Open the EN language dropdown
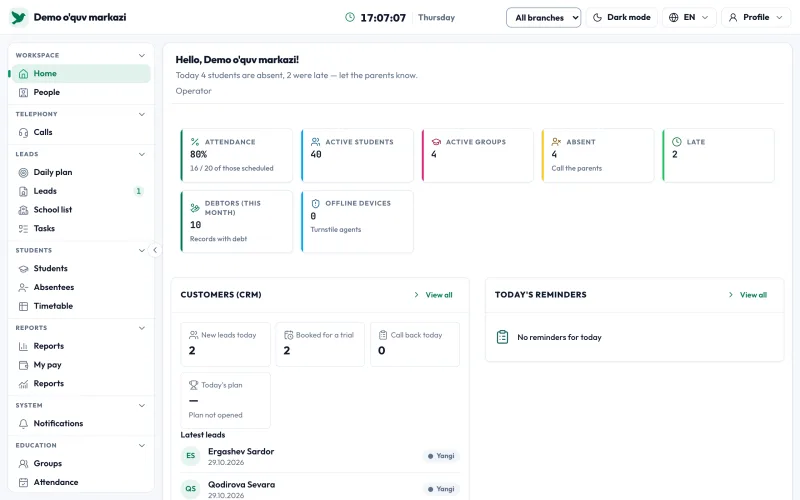Image resolution: width=800 pixels, height=500 pixels. click(x=689, y=17)
